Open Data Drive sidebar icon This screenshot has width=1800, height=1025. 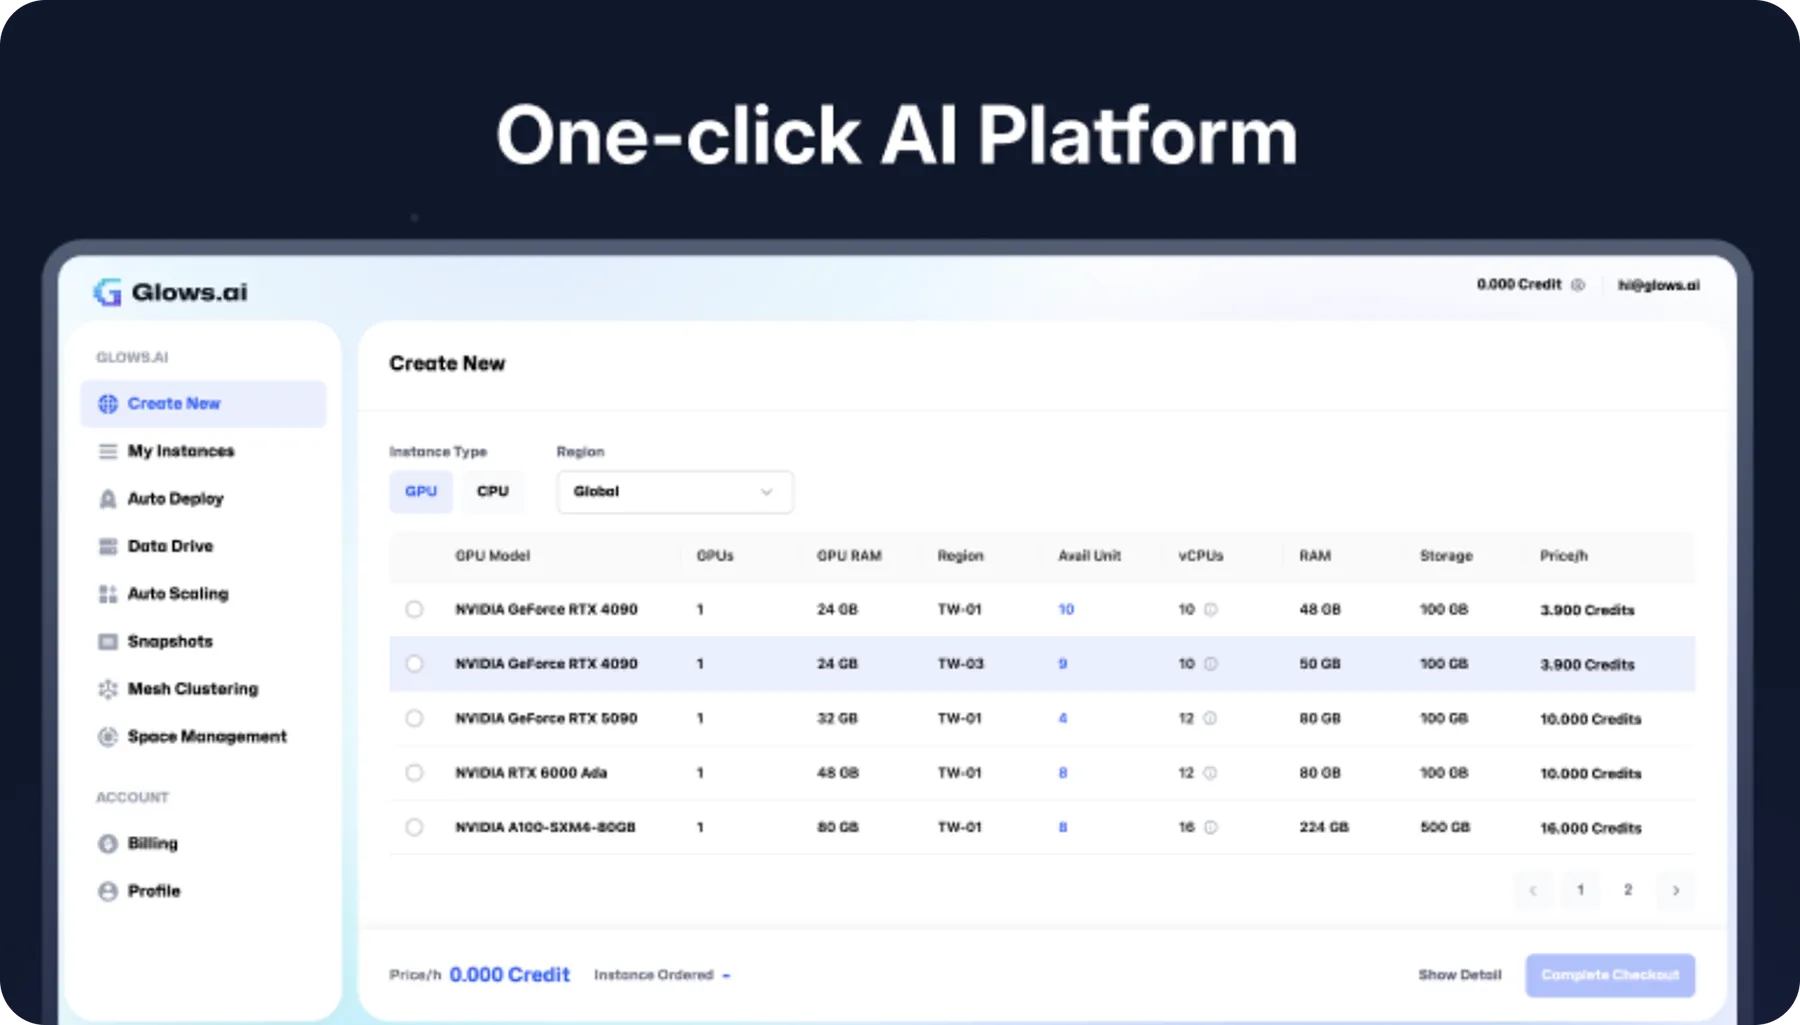[108, 546]
